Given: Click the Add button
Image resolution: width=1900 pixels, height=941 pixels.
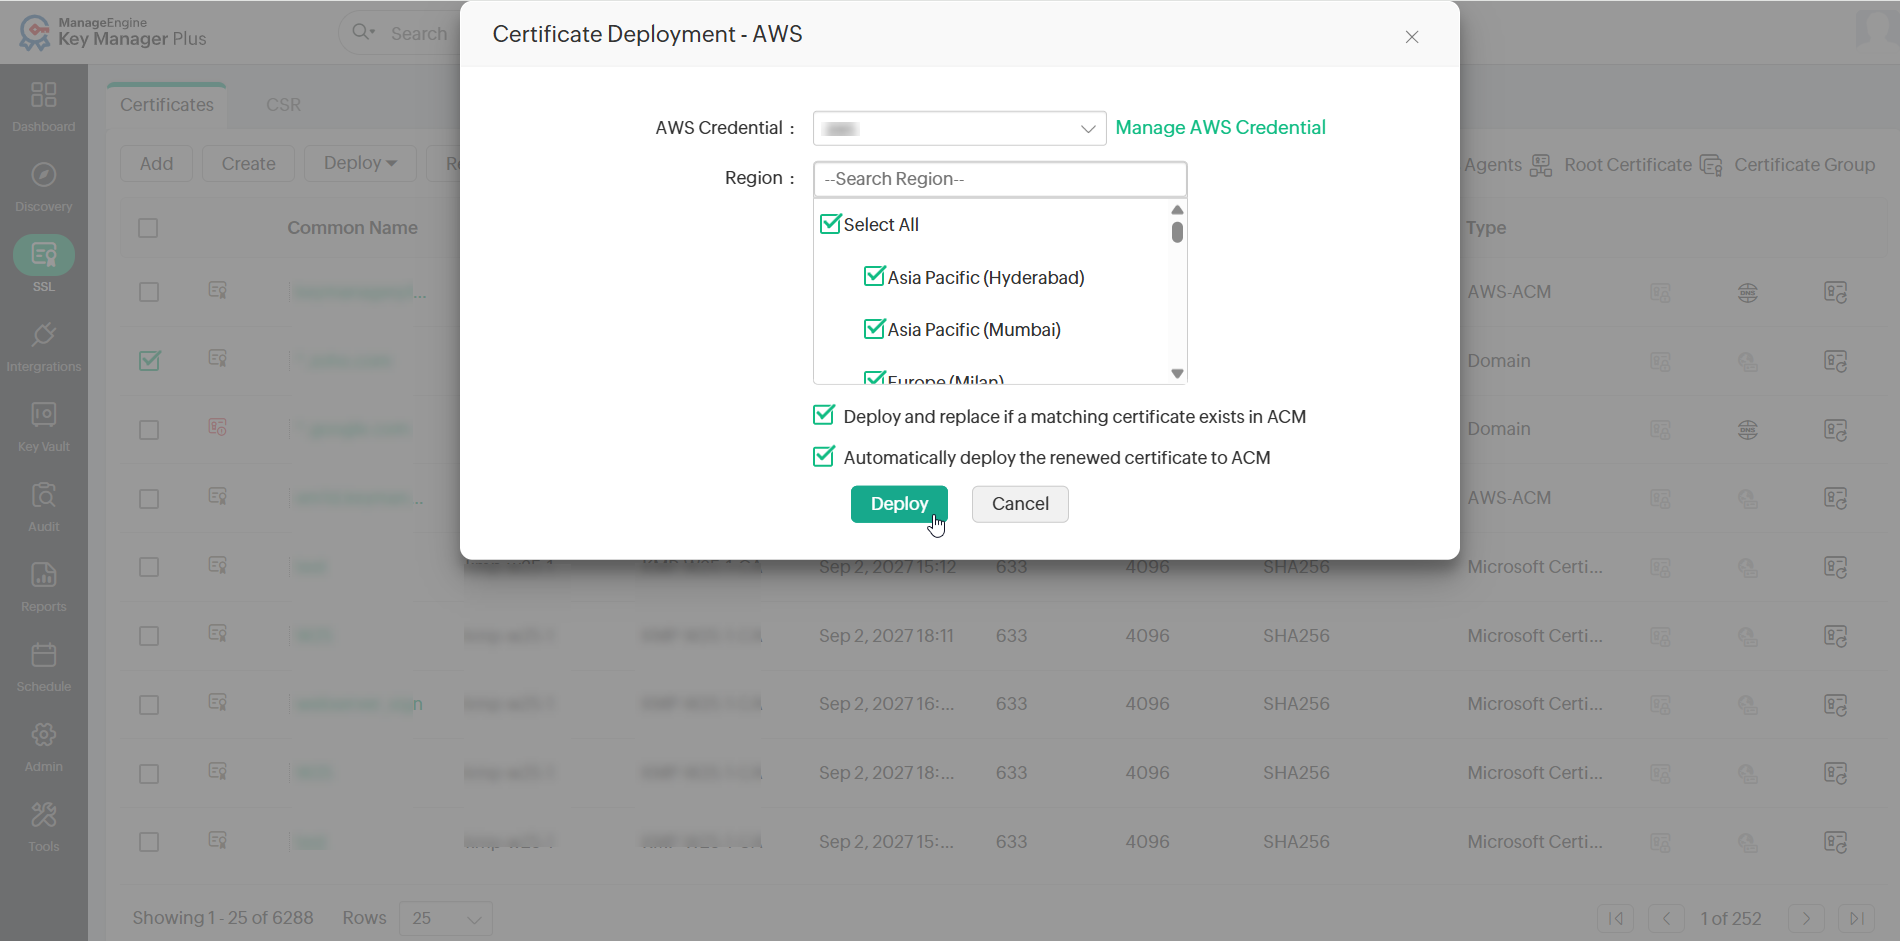Looking at the screenshot, I should point(156,163).
